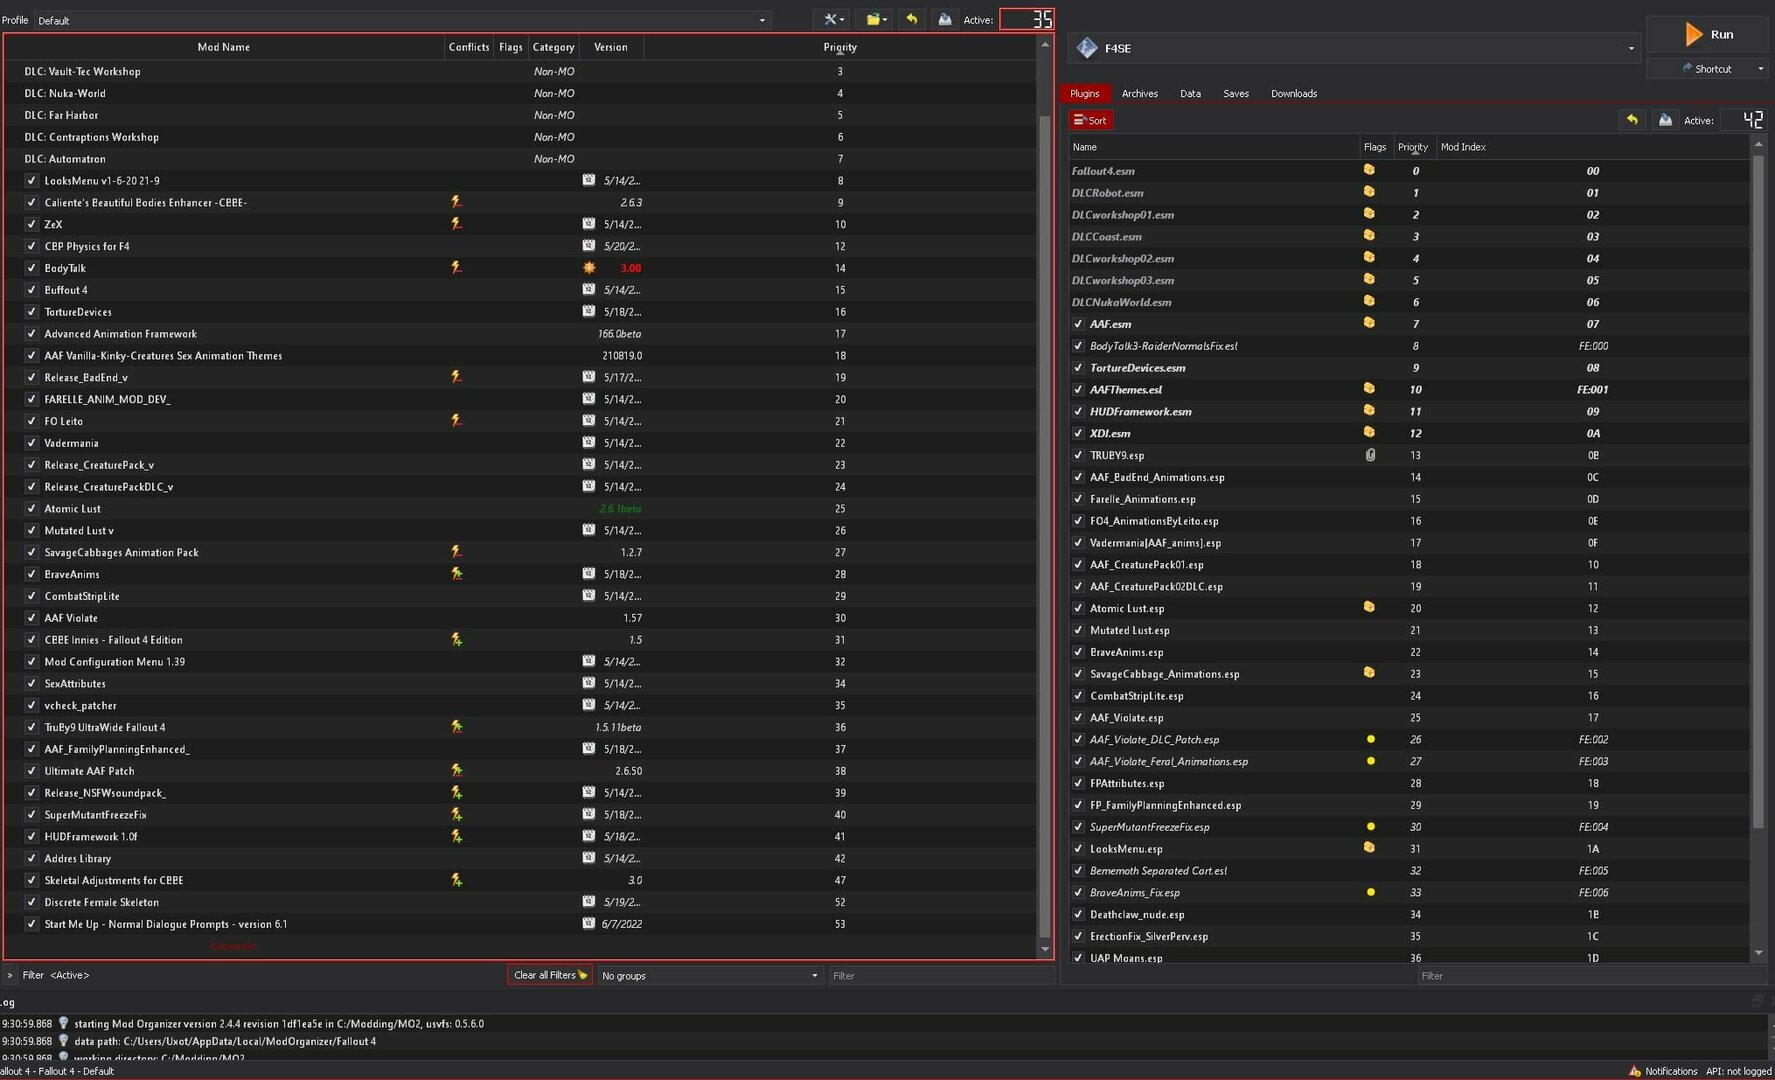Click the conflict icon for CBBE Innies

coord(456,640)
